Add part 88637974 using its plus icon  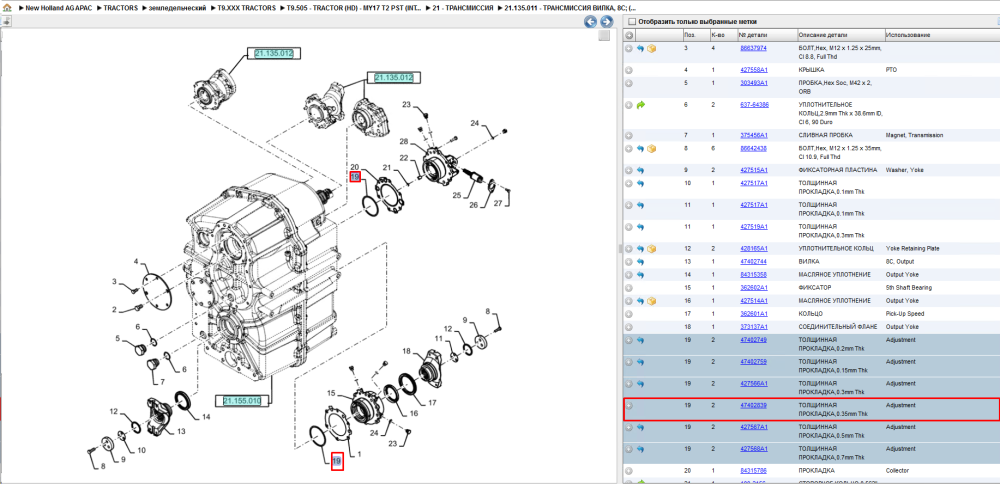click(629, 48)
